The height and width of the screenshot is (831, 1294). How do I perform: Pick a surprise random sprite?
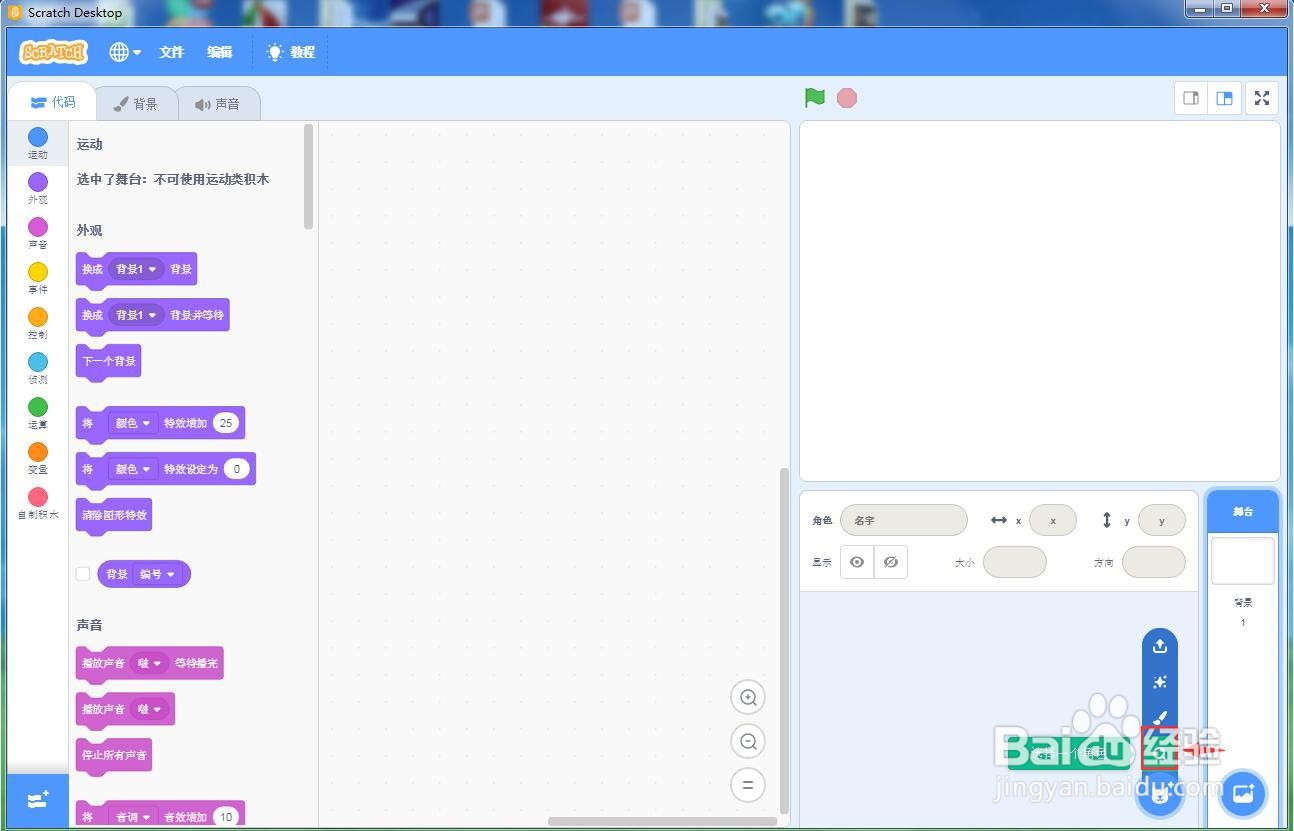click(x=1160, y=682)
